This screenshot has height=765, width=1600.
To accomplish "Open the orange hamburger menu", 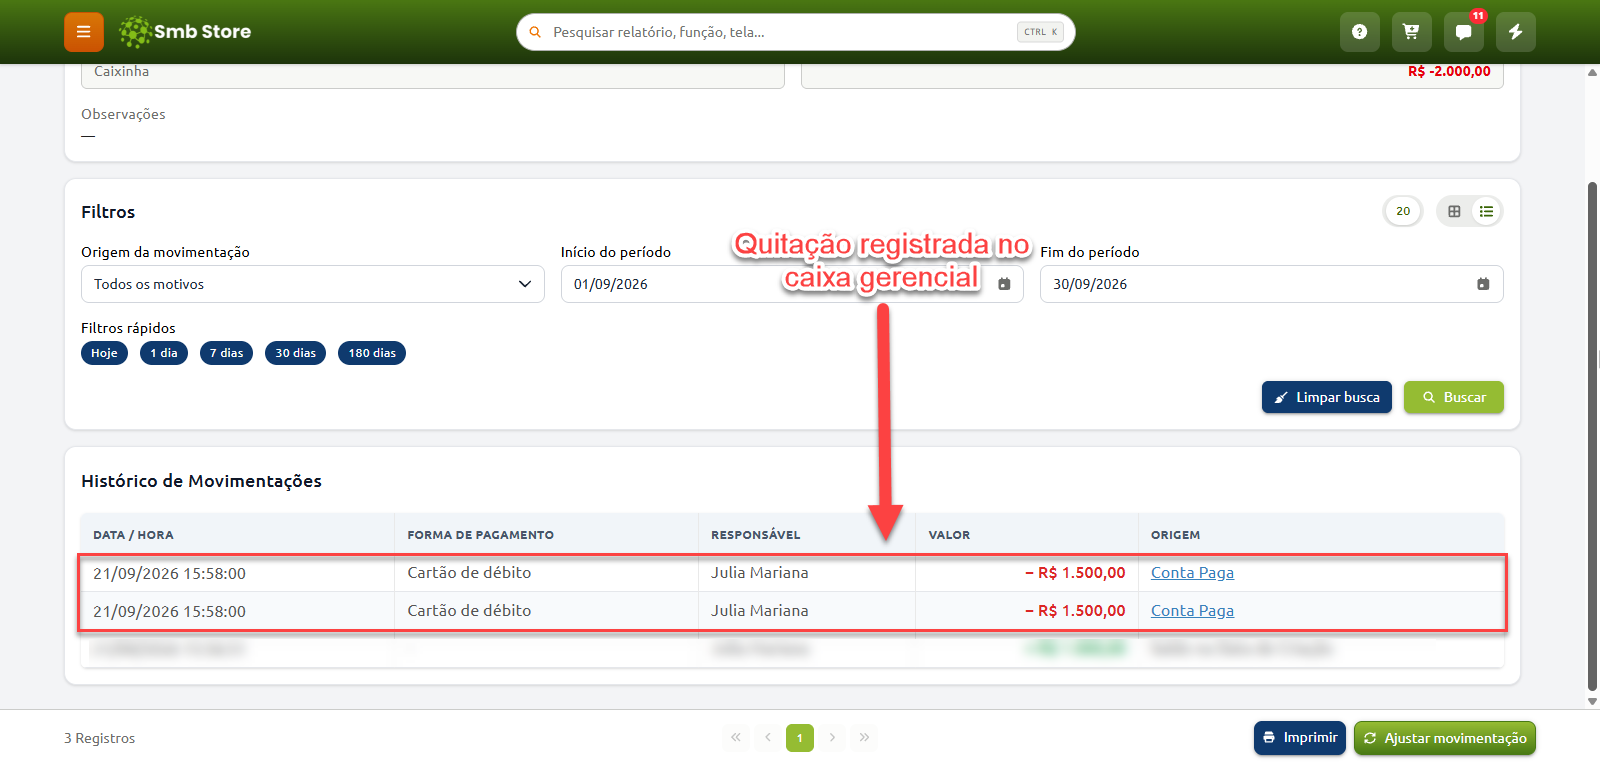I will tap(84, 32).
